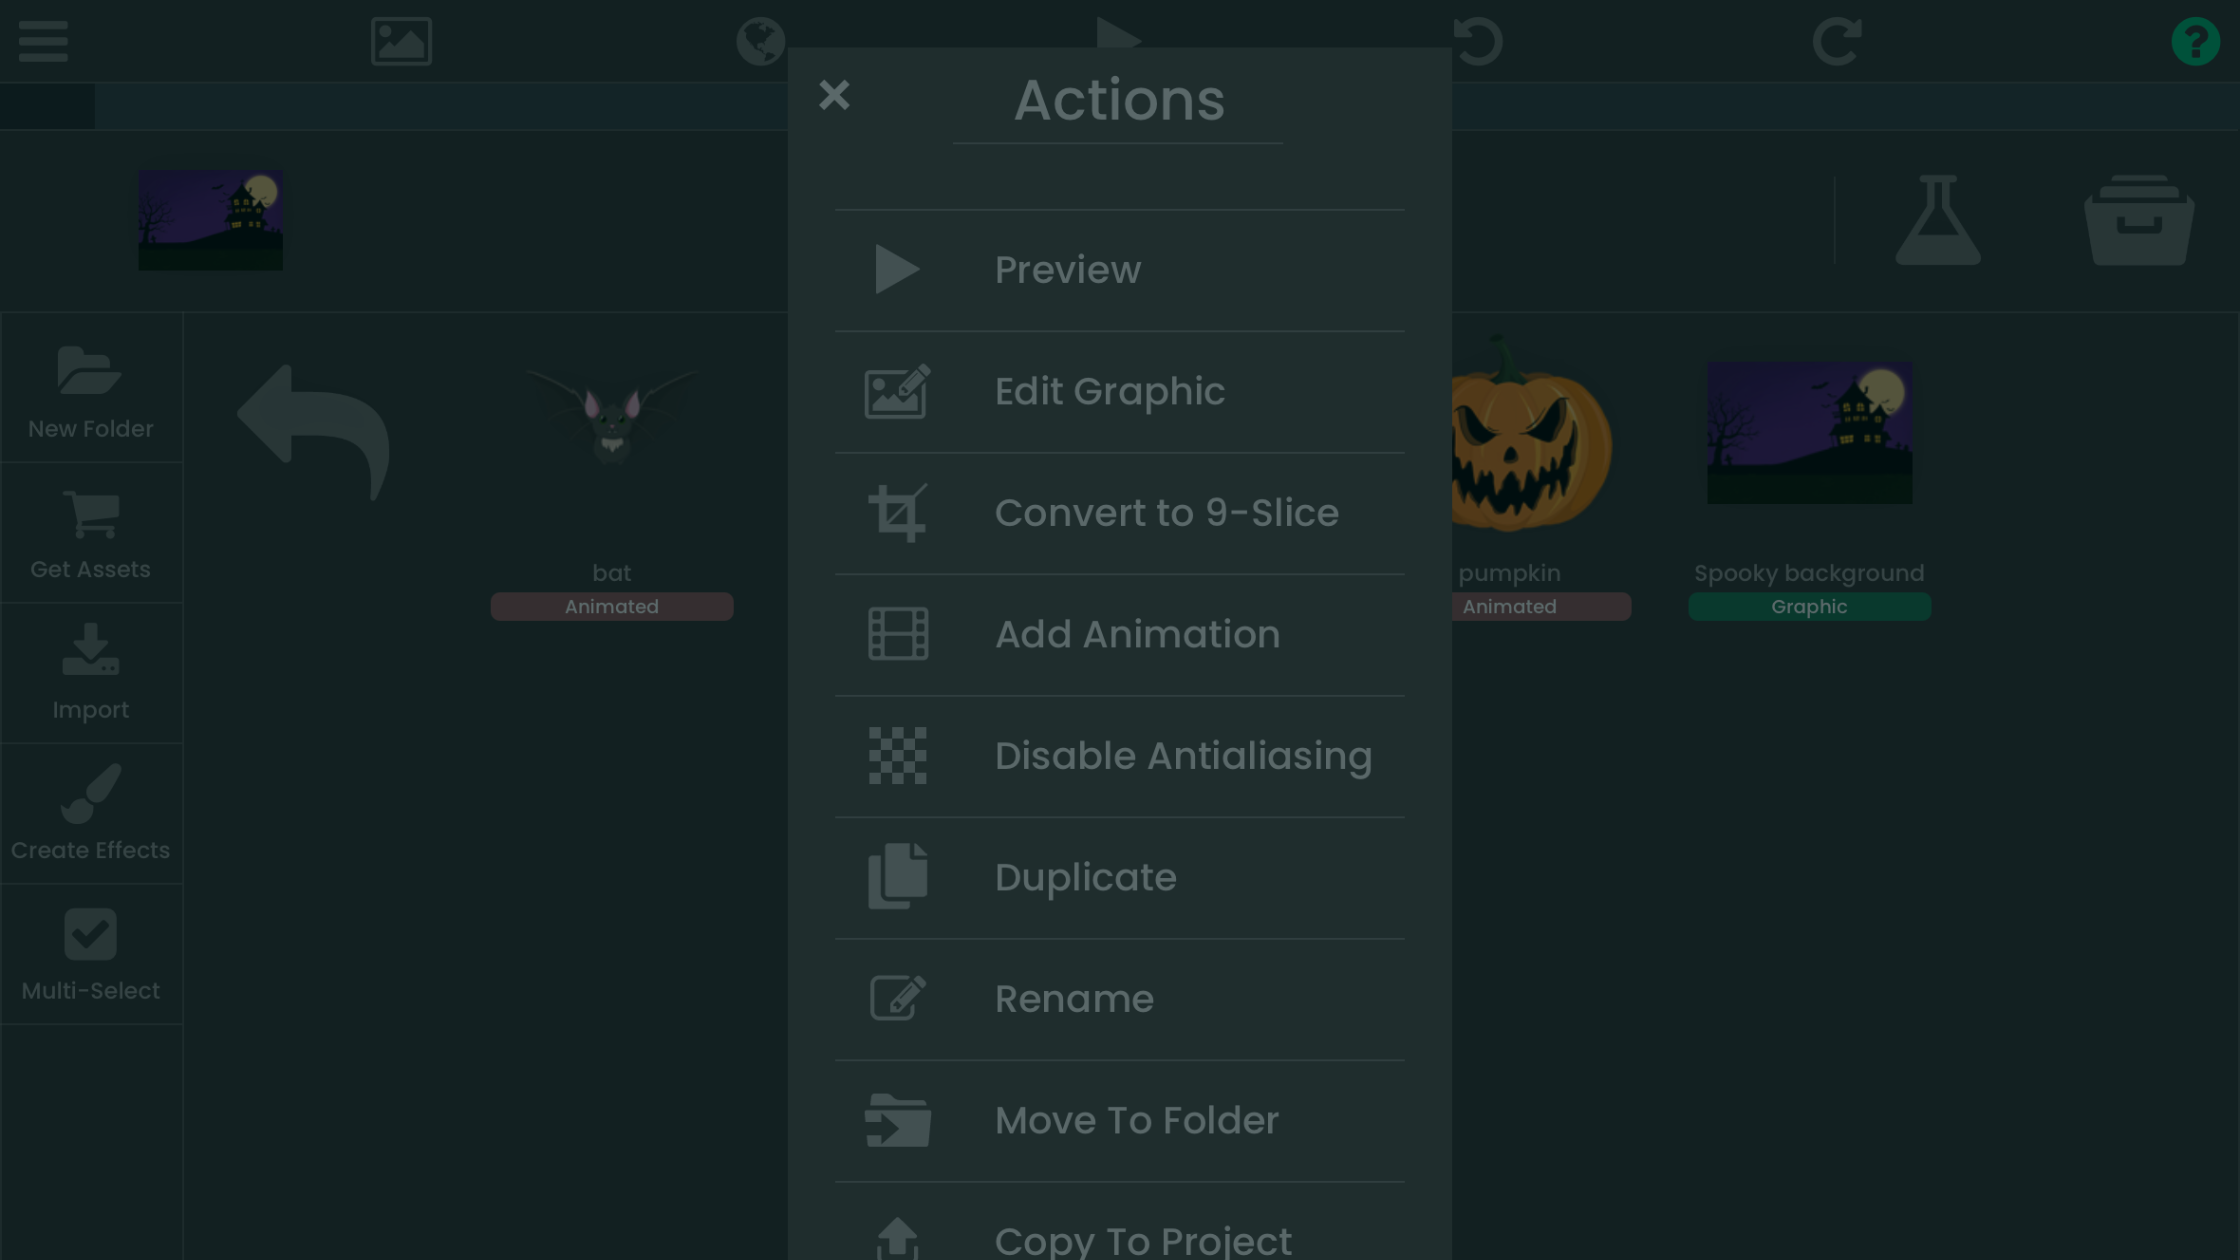Toggle Multi-Select mode in sidebar
Viewport: 2240px width, 1260px height.
pyautogui.click(x=91, y=955)
